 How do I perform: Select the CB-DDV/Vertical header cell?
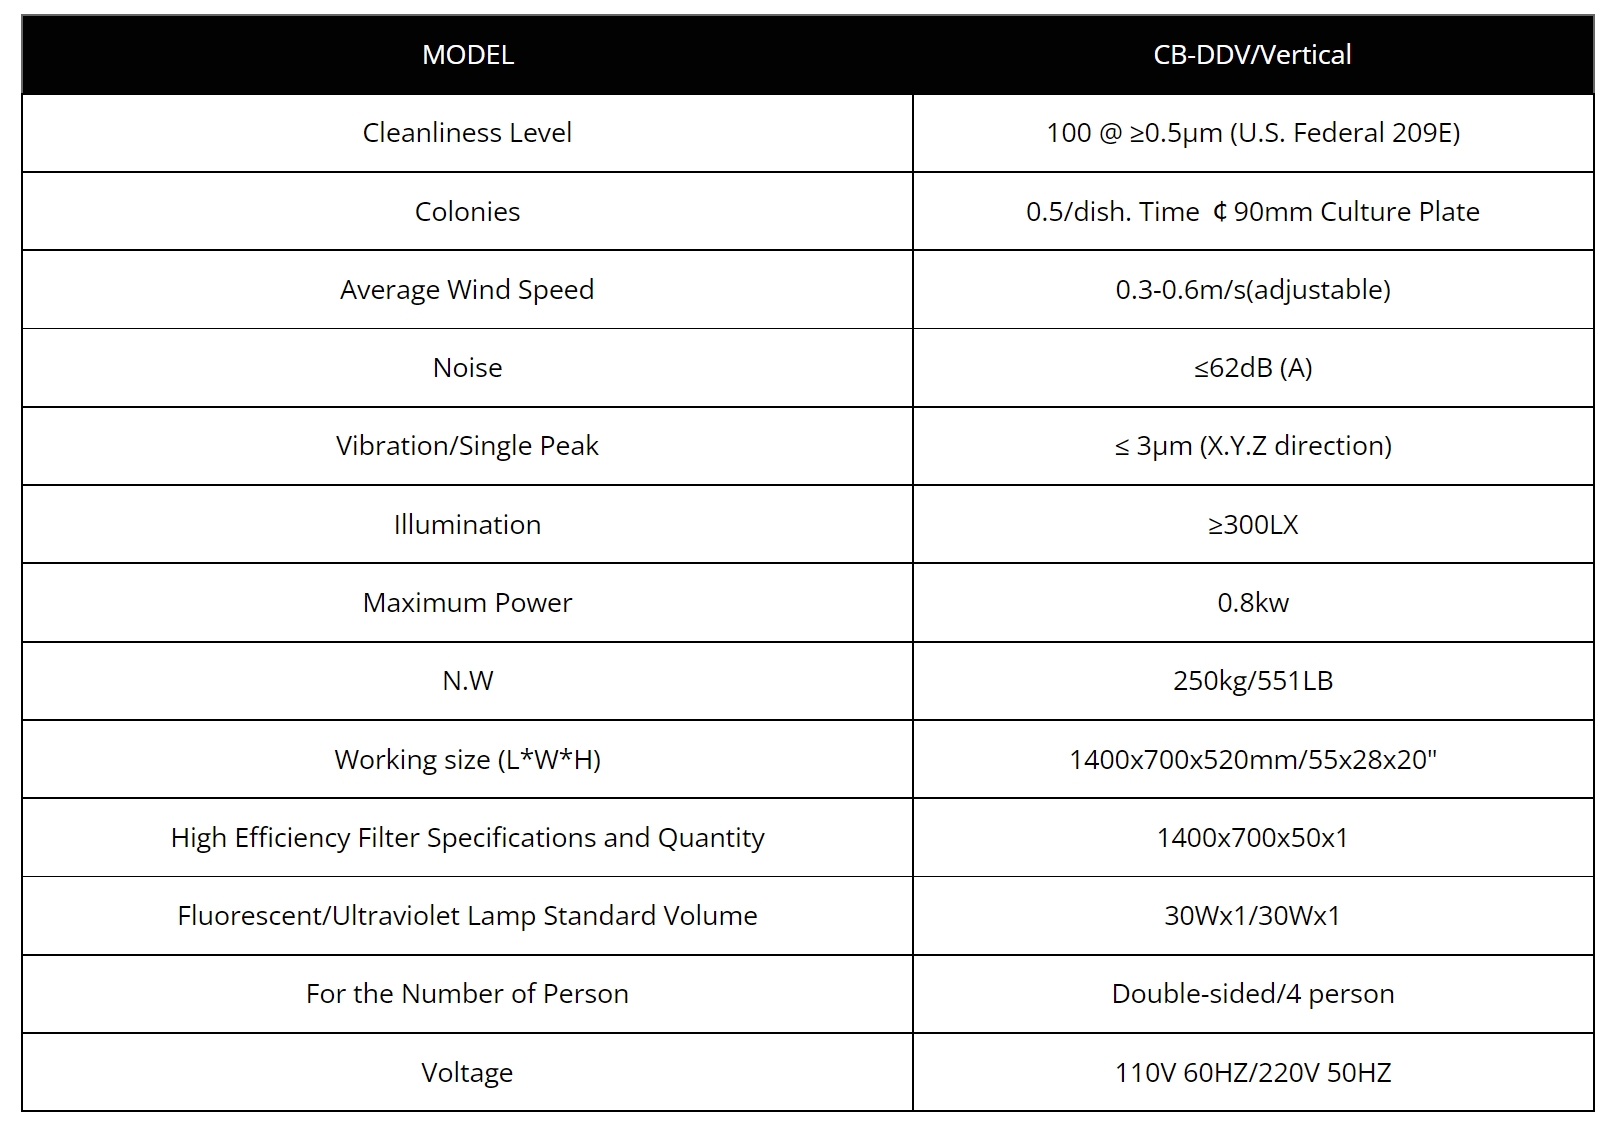click(1253, 55)
